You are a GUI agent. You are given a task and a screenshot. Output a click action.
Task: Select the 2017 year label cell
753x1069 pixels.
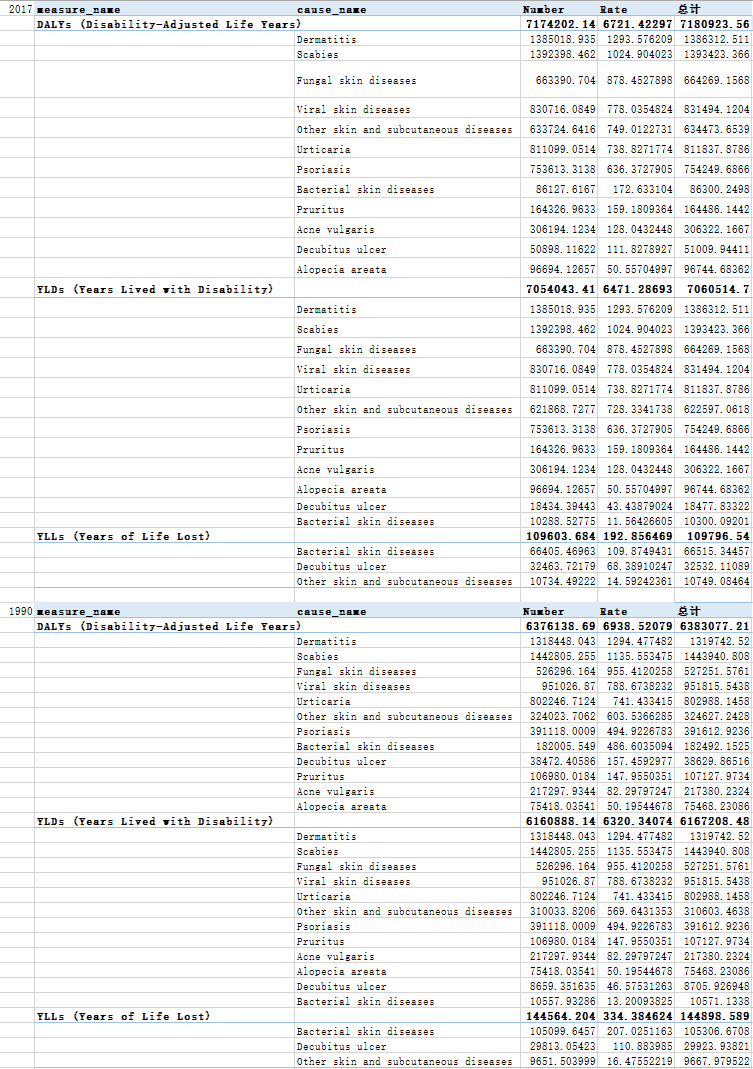tap(20, 10)
